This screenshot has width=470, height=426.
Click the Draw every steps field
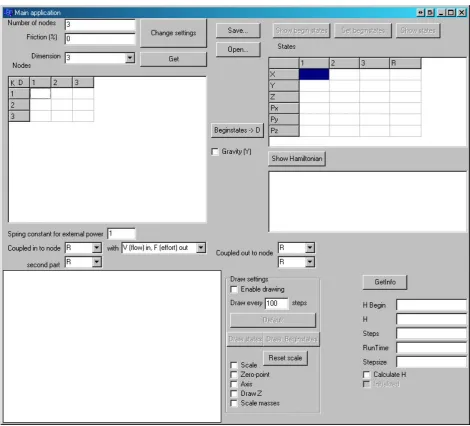[x=276, y=303]
